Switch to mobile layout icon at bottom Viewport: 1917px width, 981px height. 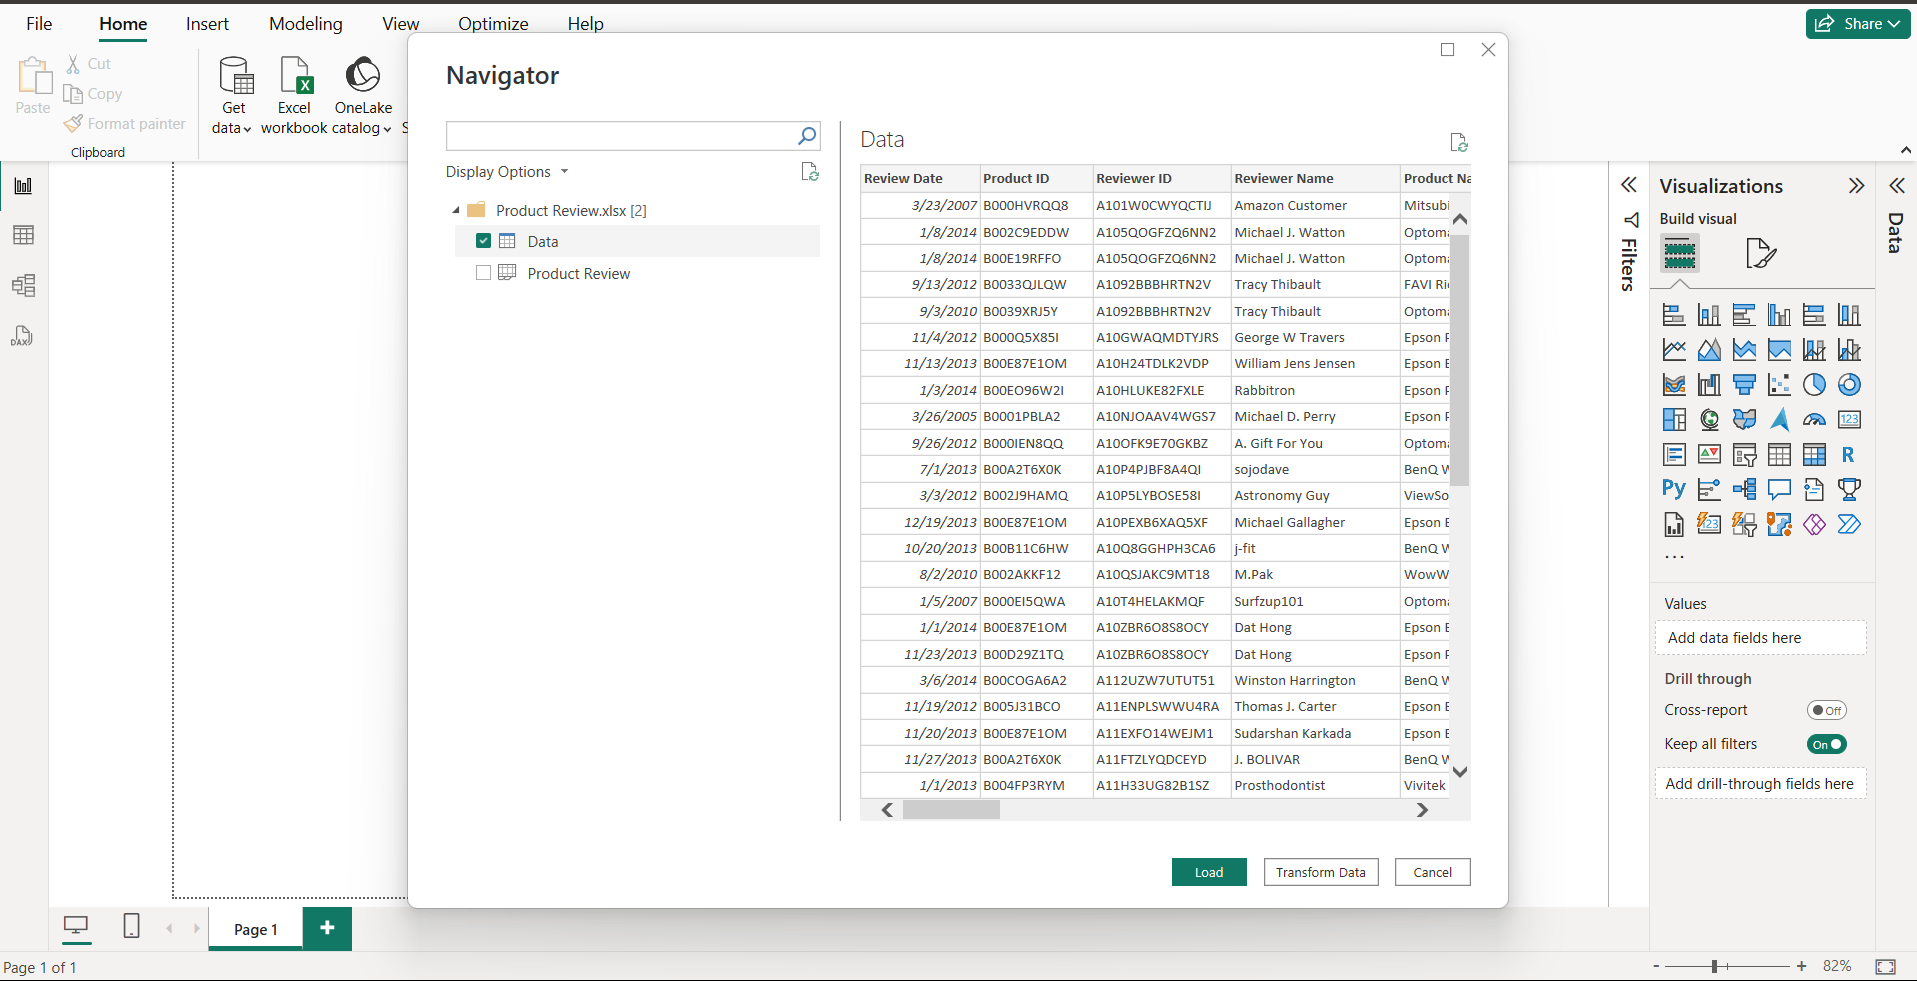[131, 926]
